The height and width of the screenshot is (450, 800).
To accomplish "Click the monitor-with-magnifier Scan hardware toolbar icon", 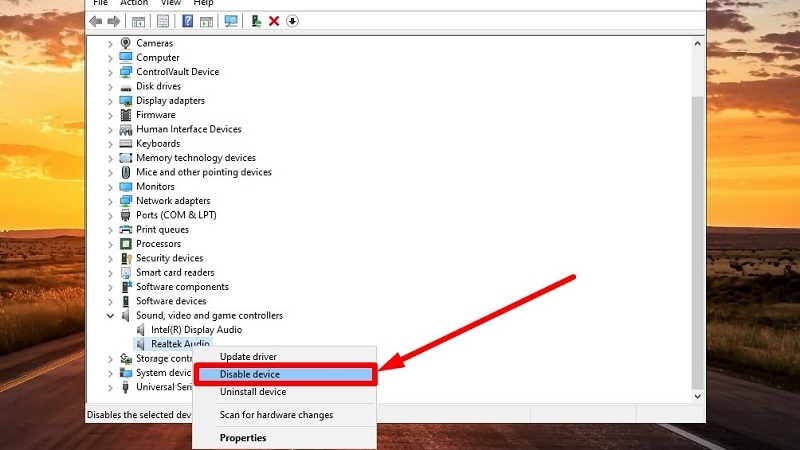I will coord(231,21).
